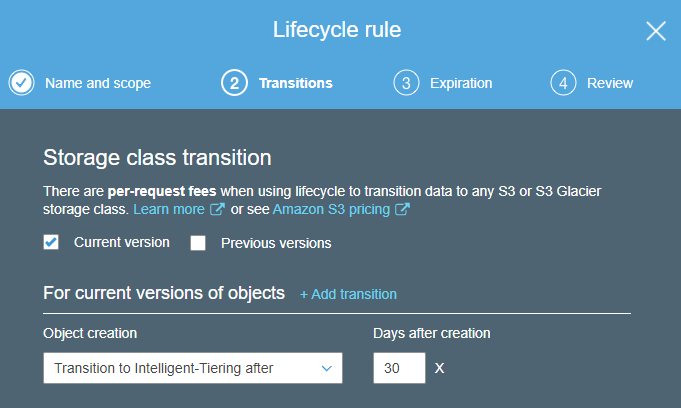Screen dimensions: 681x408
Task: Open the Learn more link
Action: point(169,210)
